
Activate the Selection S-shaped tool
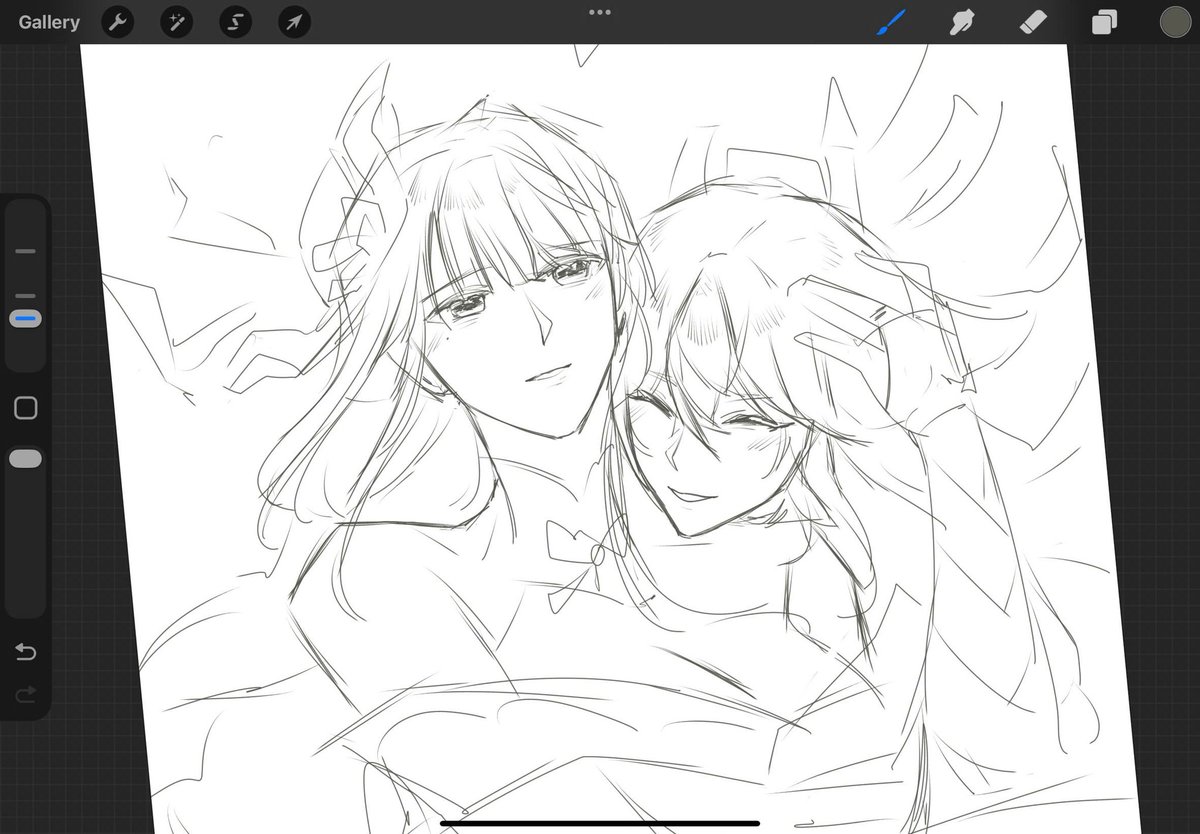click(236, 22)
